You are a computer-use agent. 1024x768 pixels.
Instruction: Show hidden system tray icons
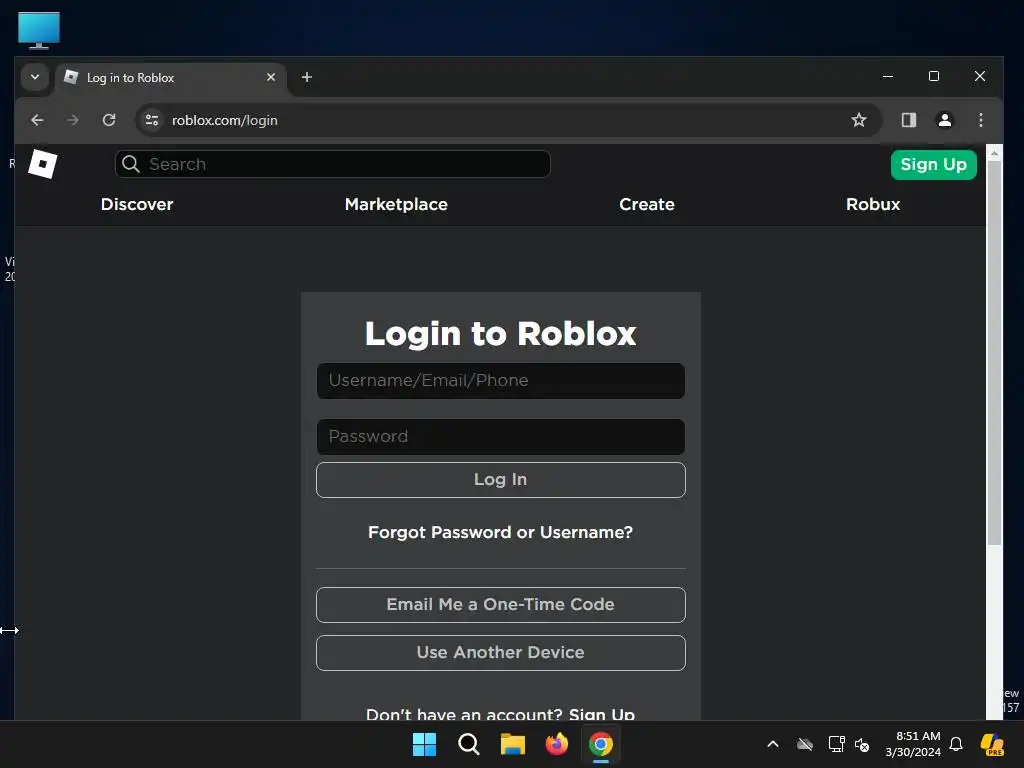click(x=773, y=744)
